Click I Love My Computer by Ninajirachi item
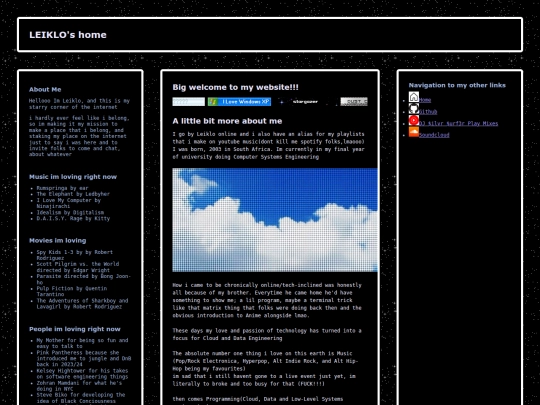The width and height of the screenshot is (540, 405). [69, 203]
